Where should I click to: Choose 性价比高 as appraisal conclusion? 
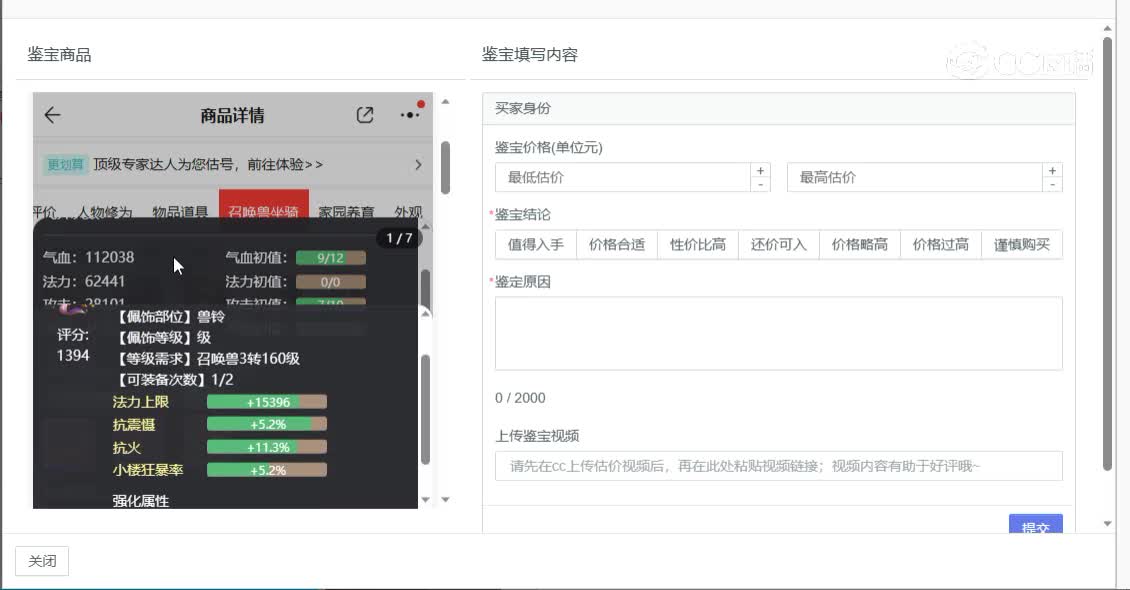click(698, 245)
